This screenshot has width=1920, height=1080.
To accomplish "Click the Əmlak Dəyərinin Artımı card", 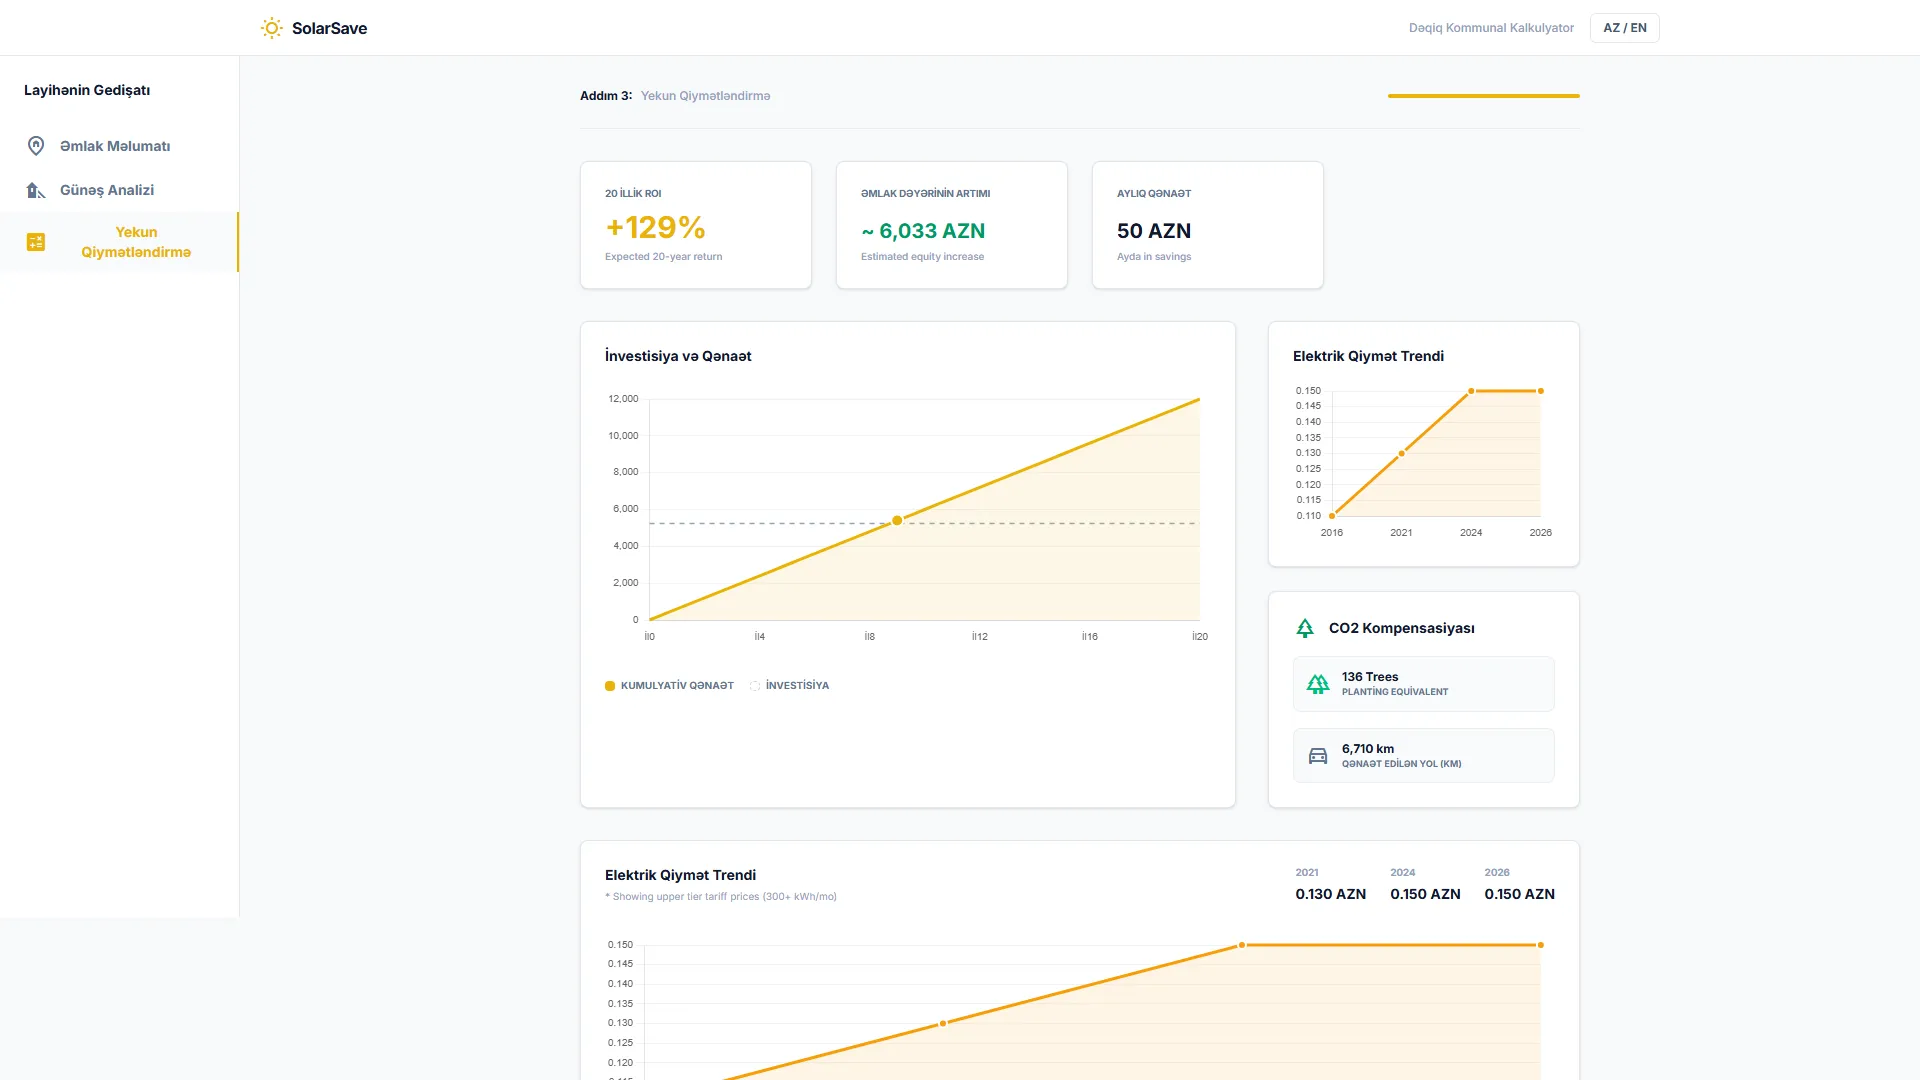I will (x=952, y=225).
